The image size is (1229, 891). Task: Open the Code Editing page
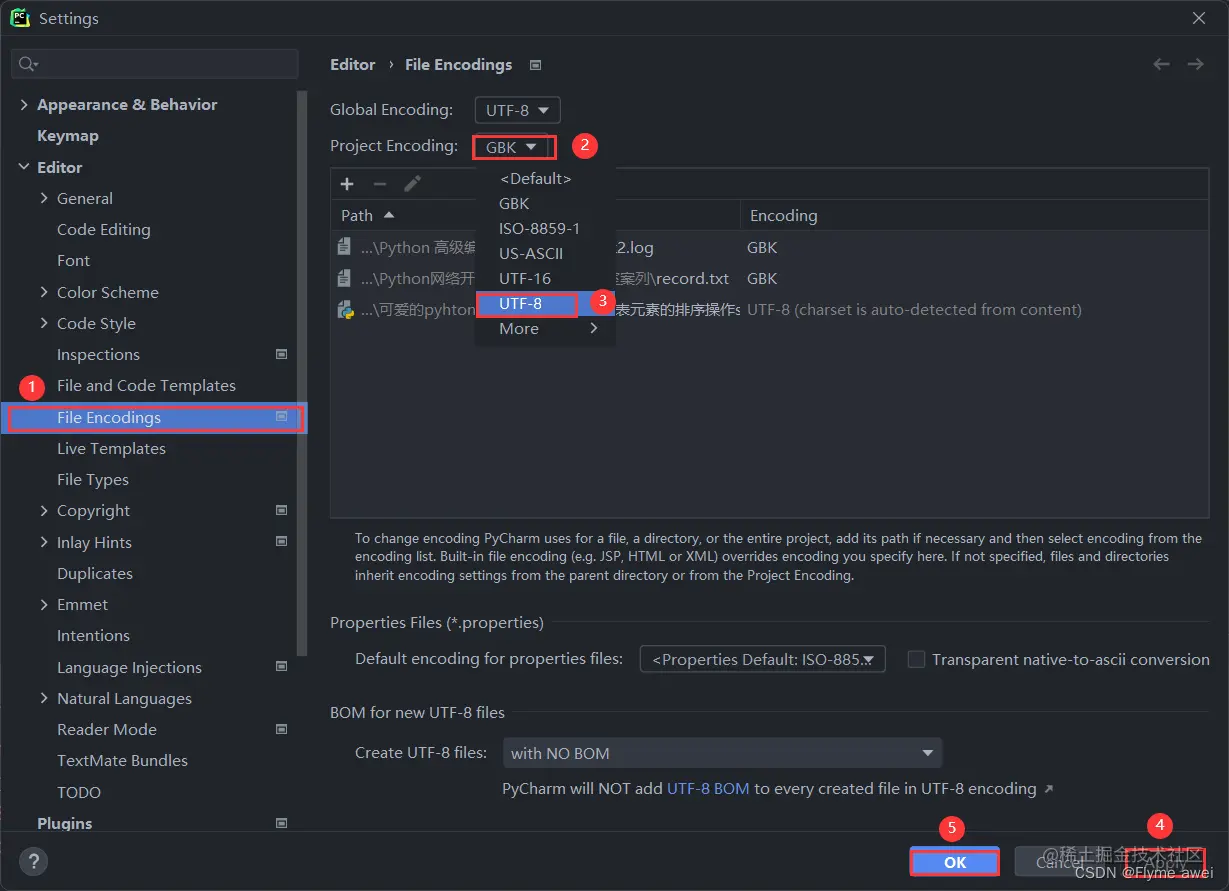104,229
